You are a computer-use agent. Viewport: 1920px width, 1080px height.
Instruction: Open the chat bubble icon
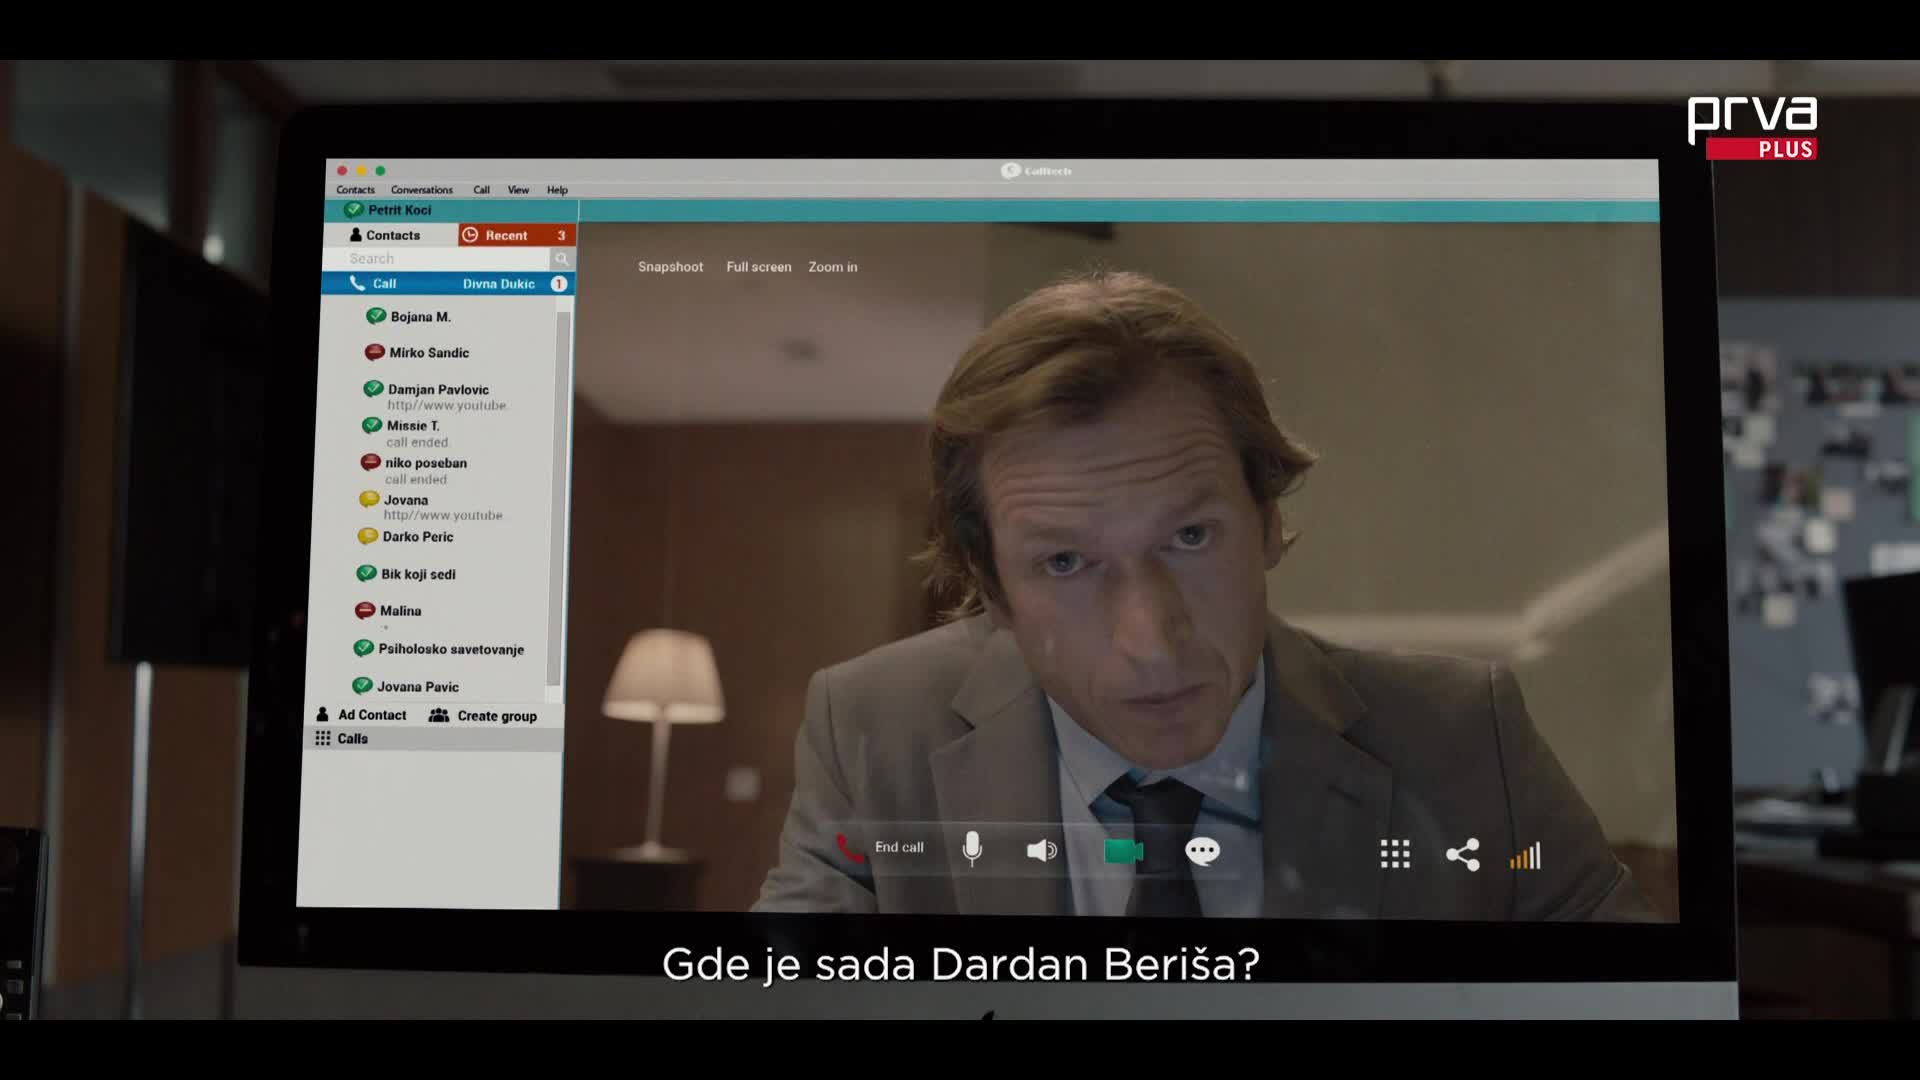(x=1202, y=851)
